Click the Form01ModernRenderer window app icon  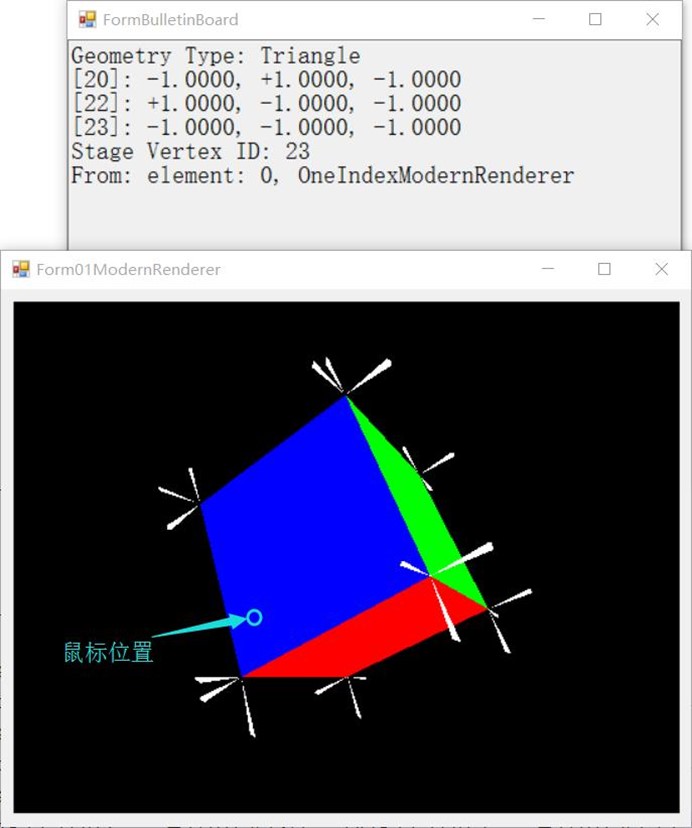click(21, 269)
